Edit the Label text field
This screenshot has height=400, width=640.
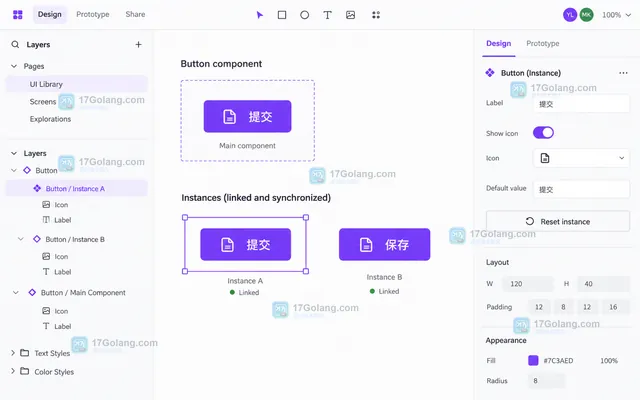point(581,104)
